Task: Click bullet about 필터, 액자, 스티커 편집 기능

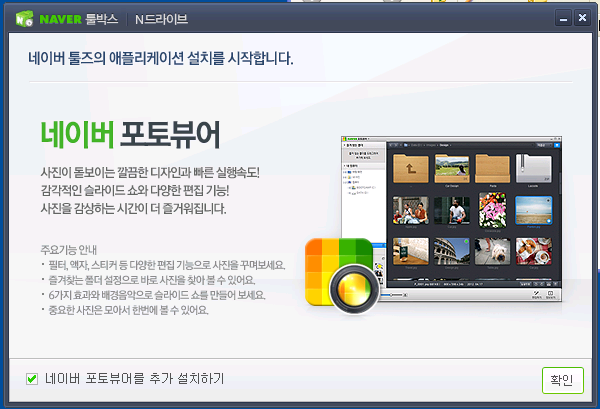Action: coord(163,265)
